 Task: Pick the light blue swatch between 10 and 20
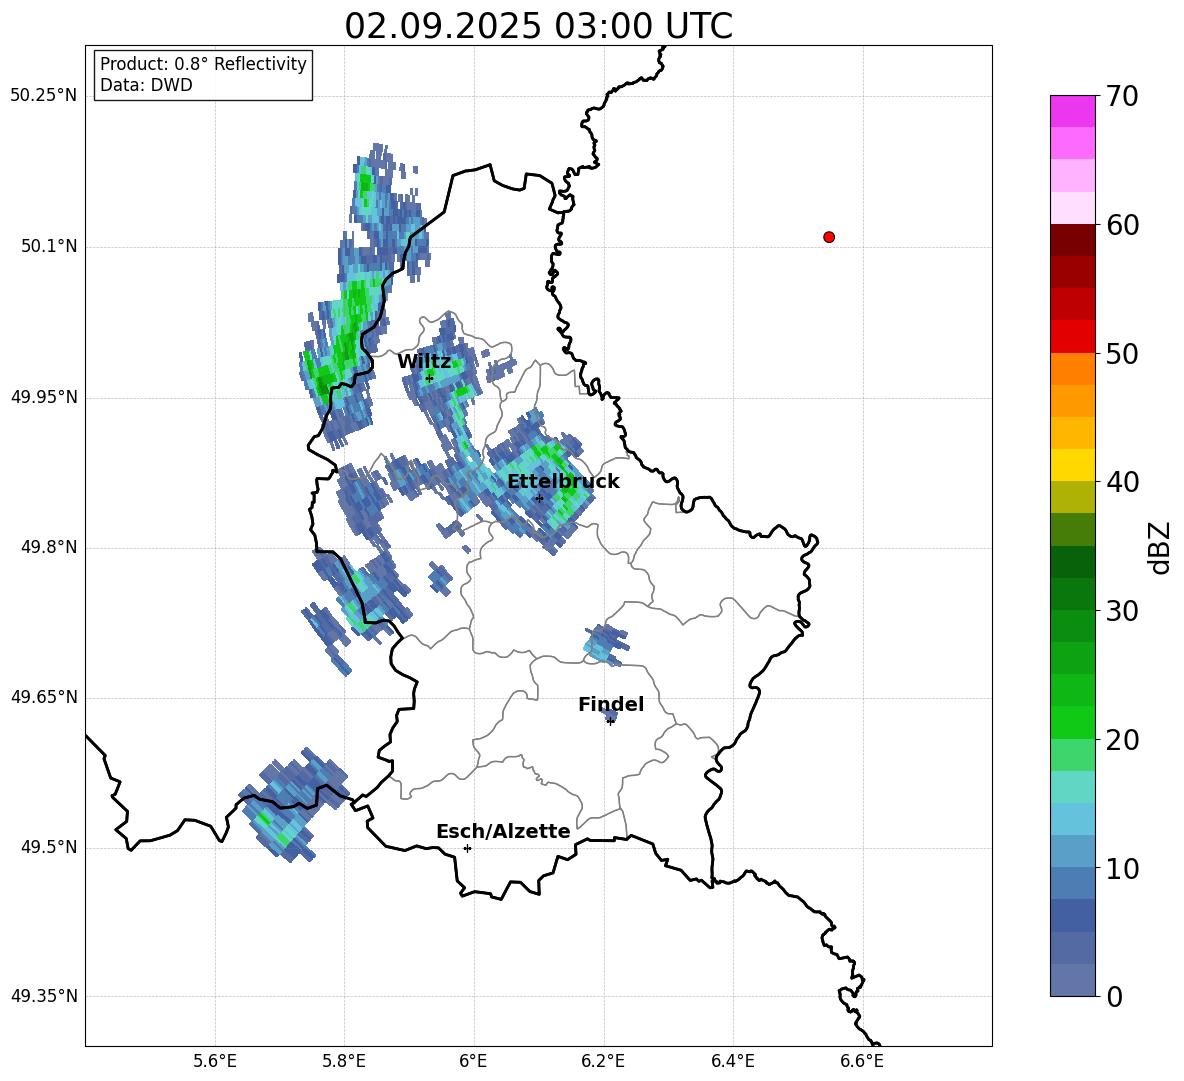pos(1072,819)
